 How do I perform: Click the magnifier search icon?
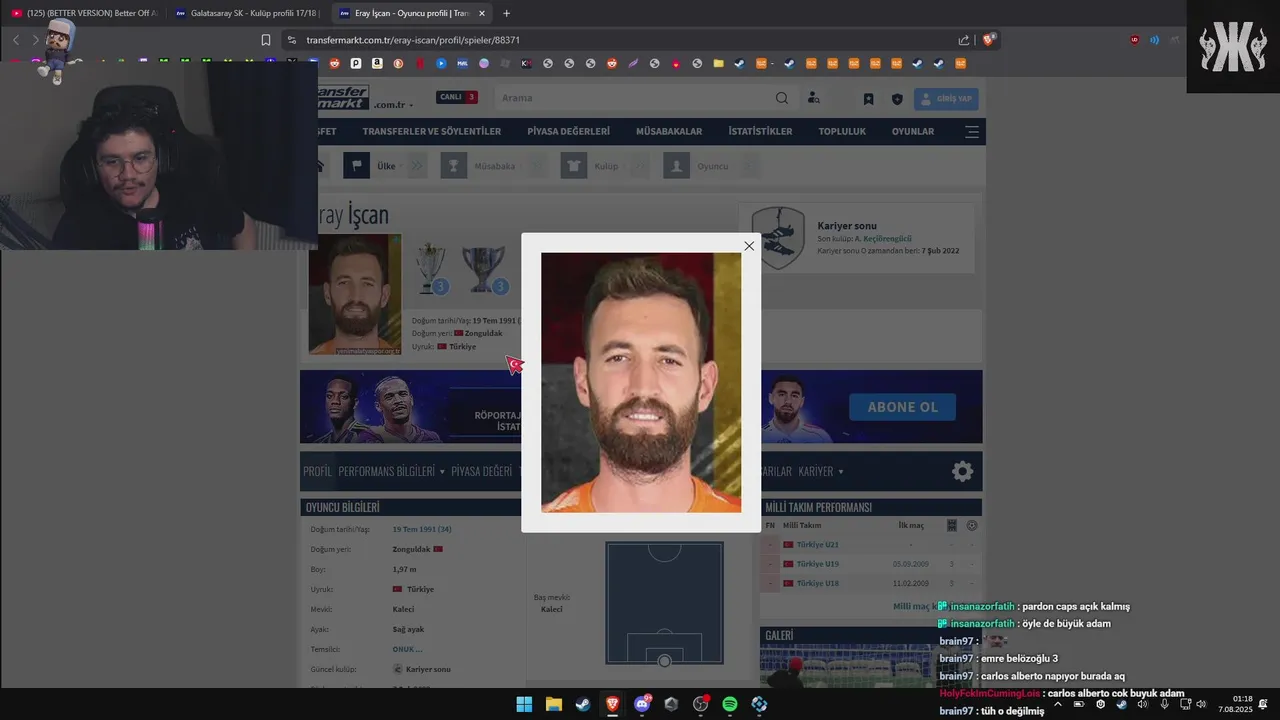782,98
